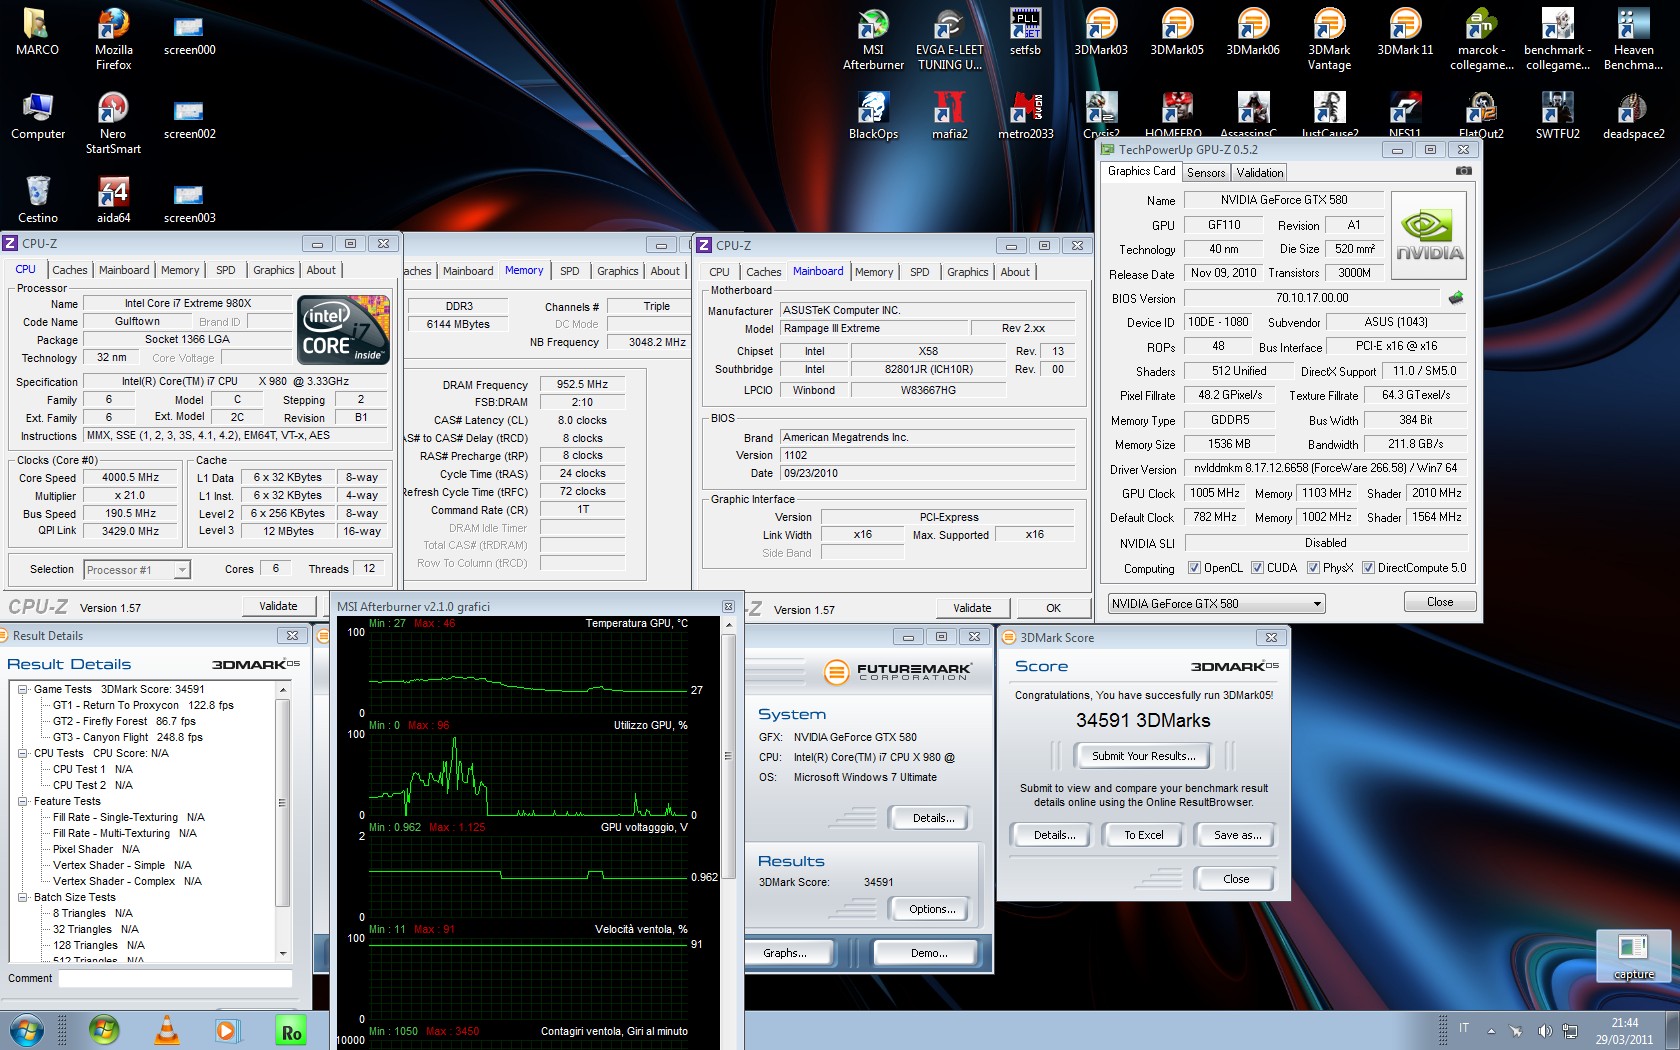Click Comment input field in Result Details

click(175, 979)
